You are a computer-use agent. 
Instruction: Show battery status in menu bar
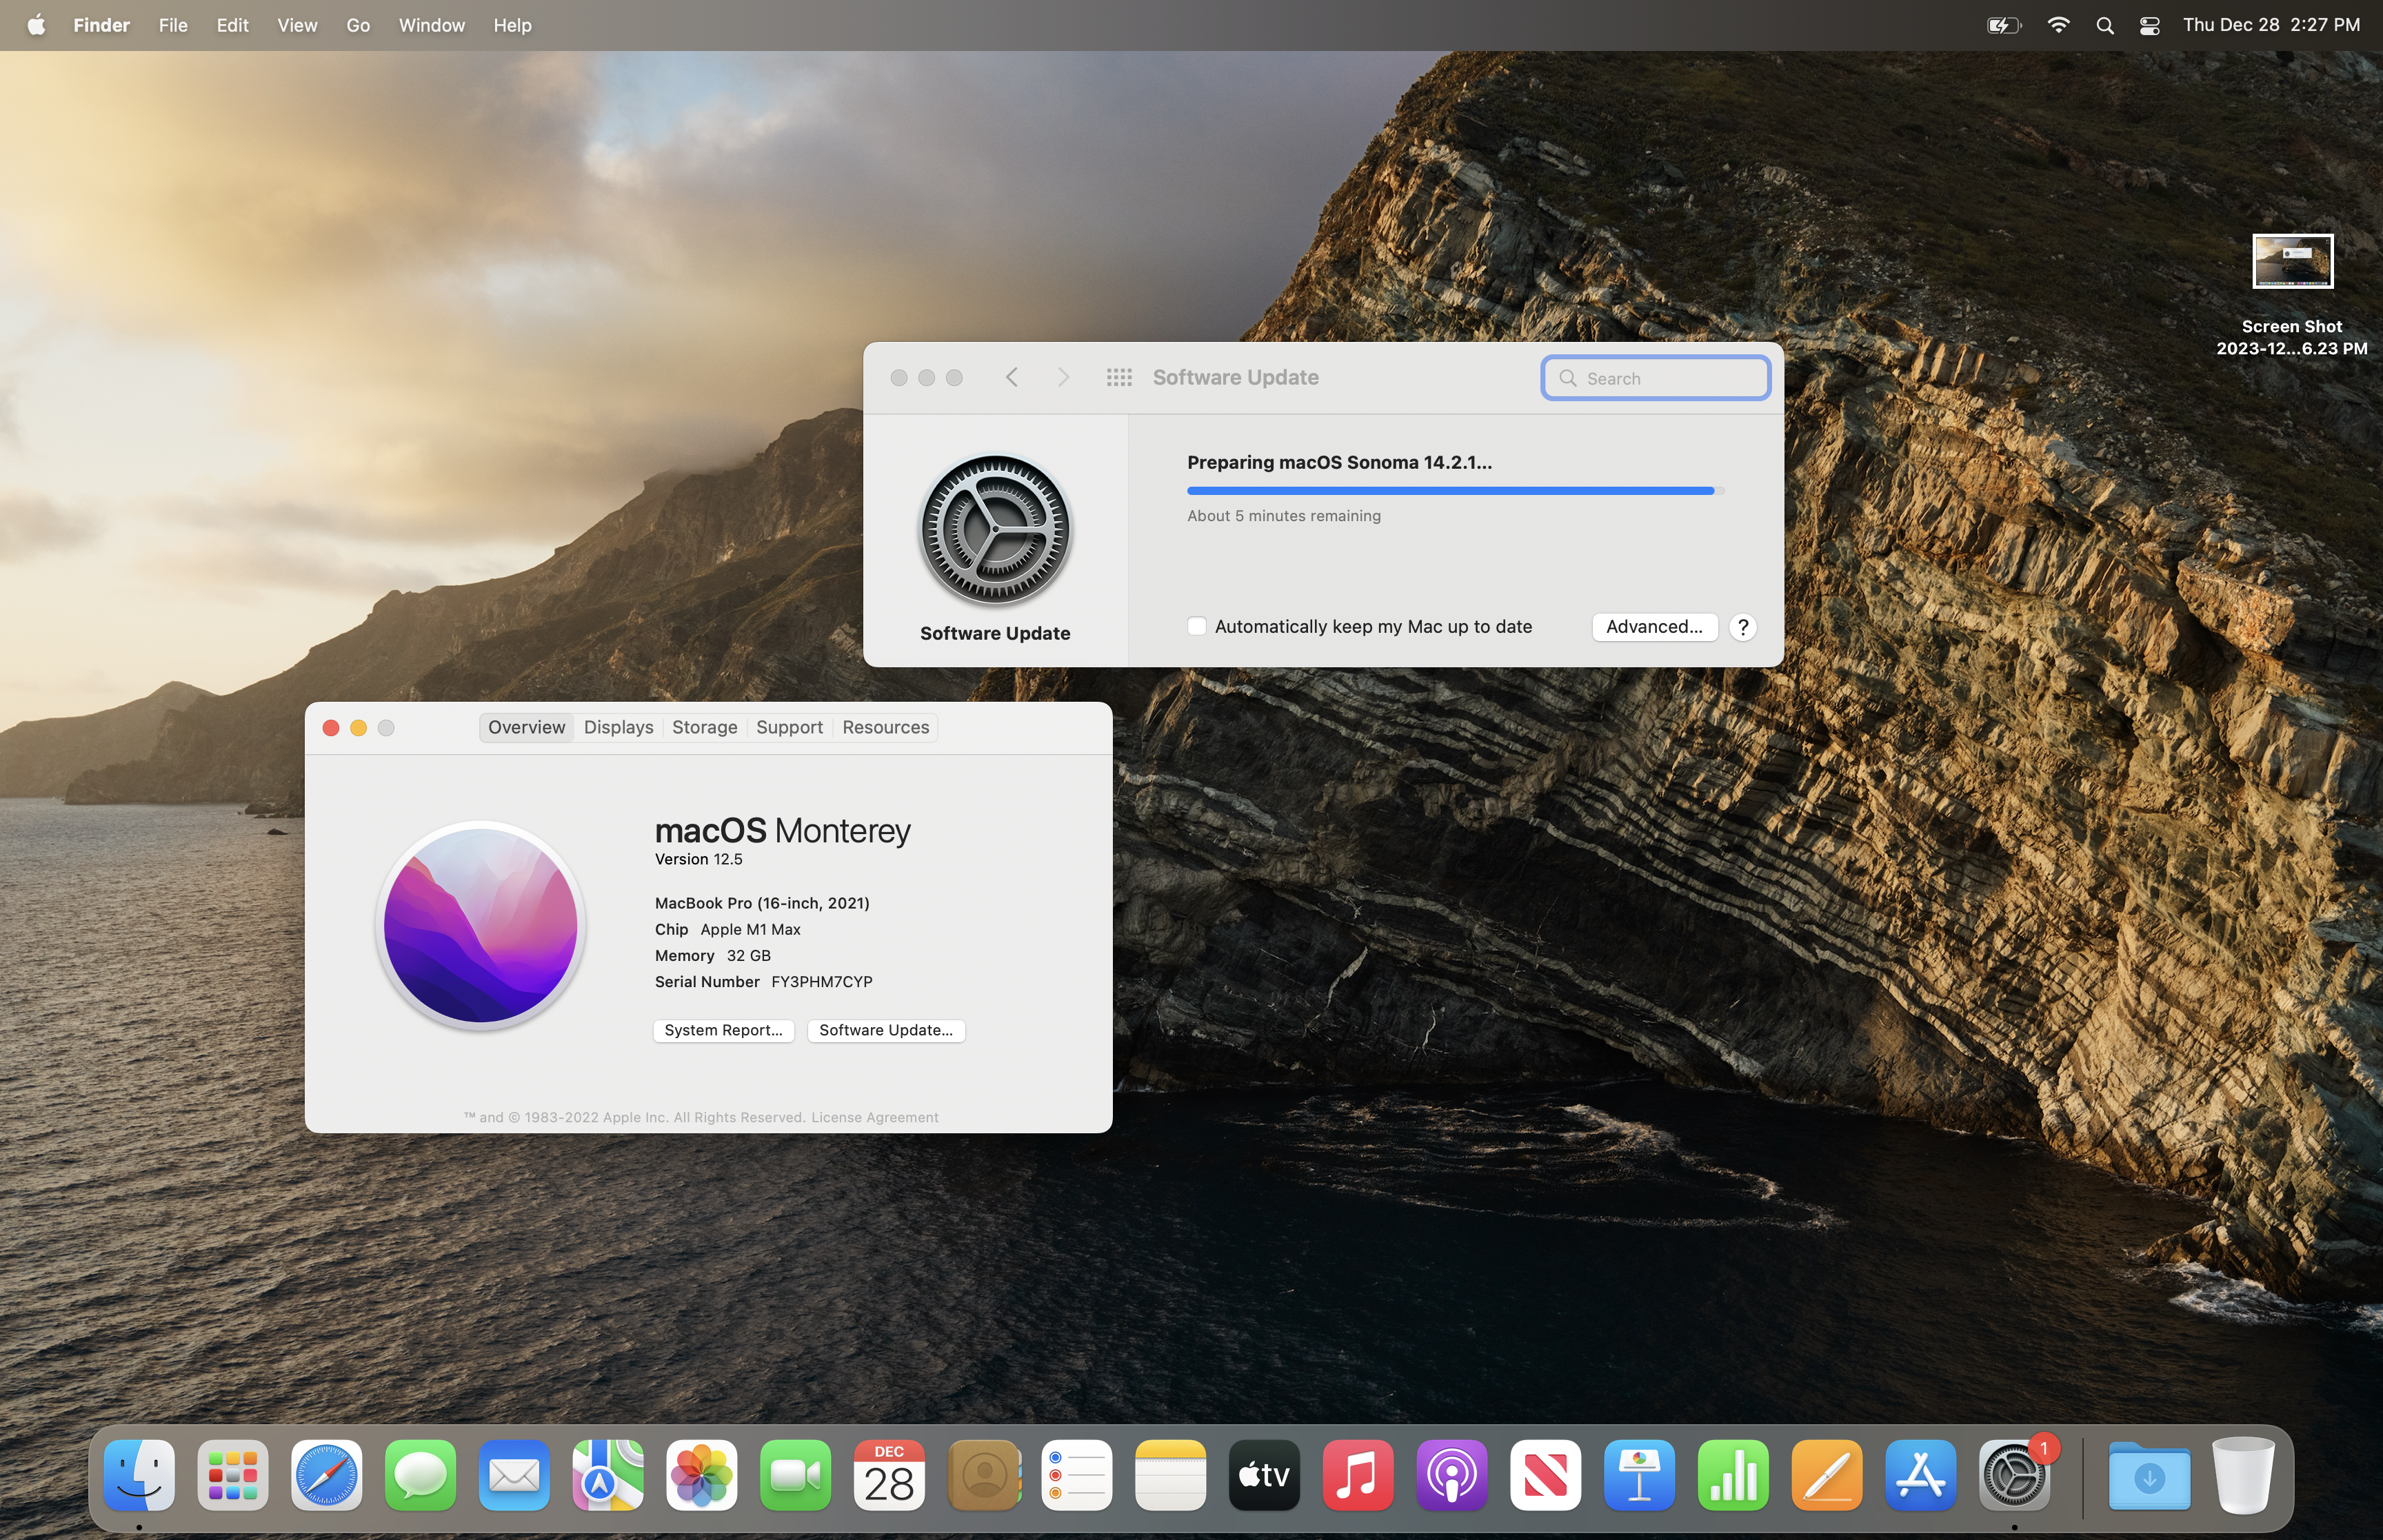pyautogui.click(x=2004, y=25)
